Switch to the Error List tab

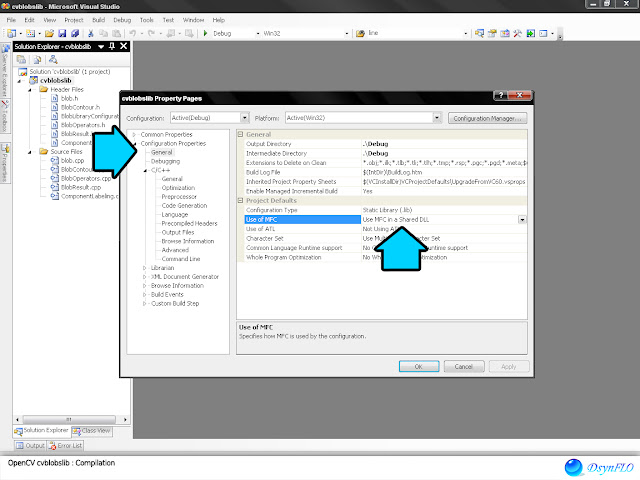pyautogui.click(x=65, y=445)
